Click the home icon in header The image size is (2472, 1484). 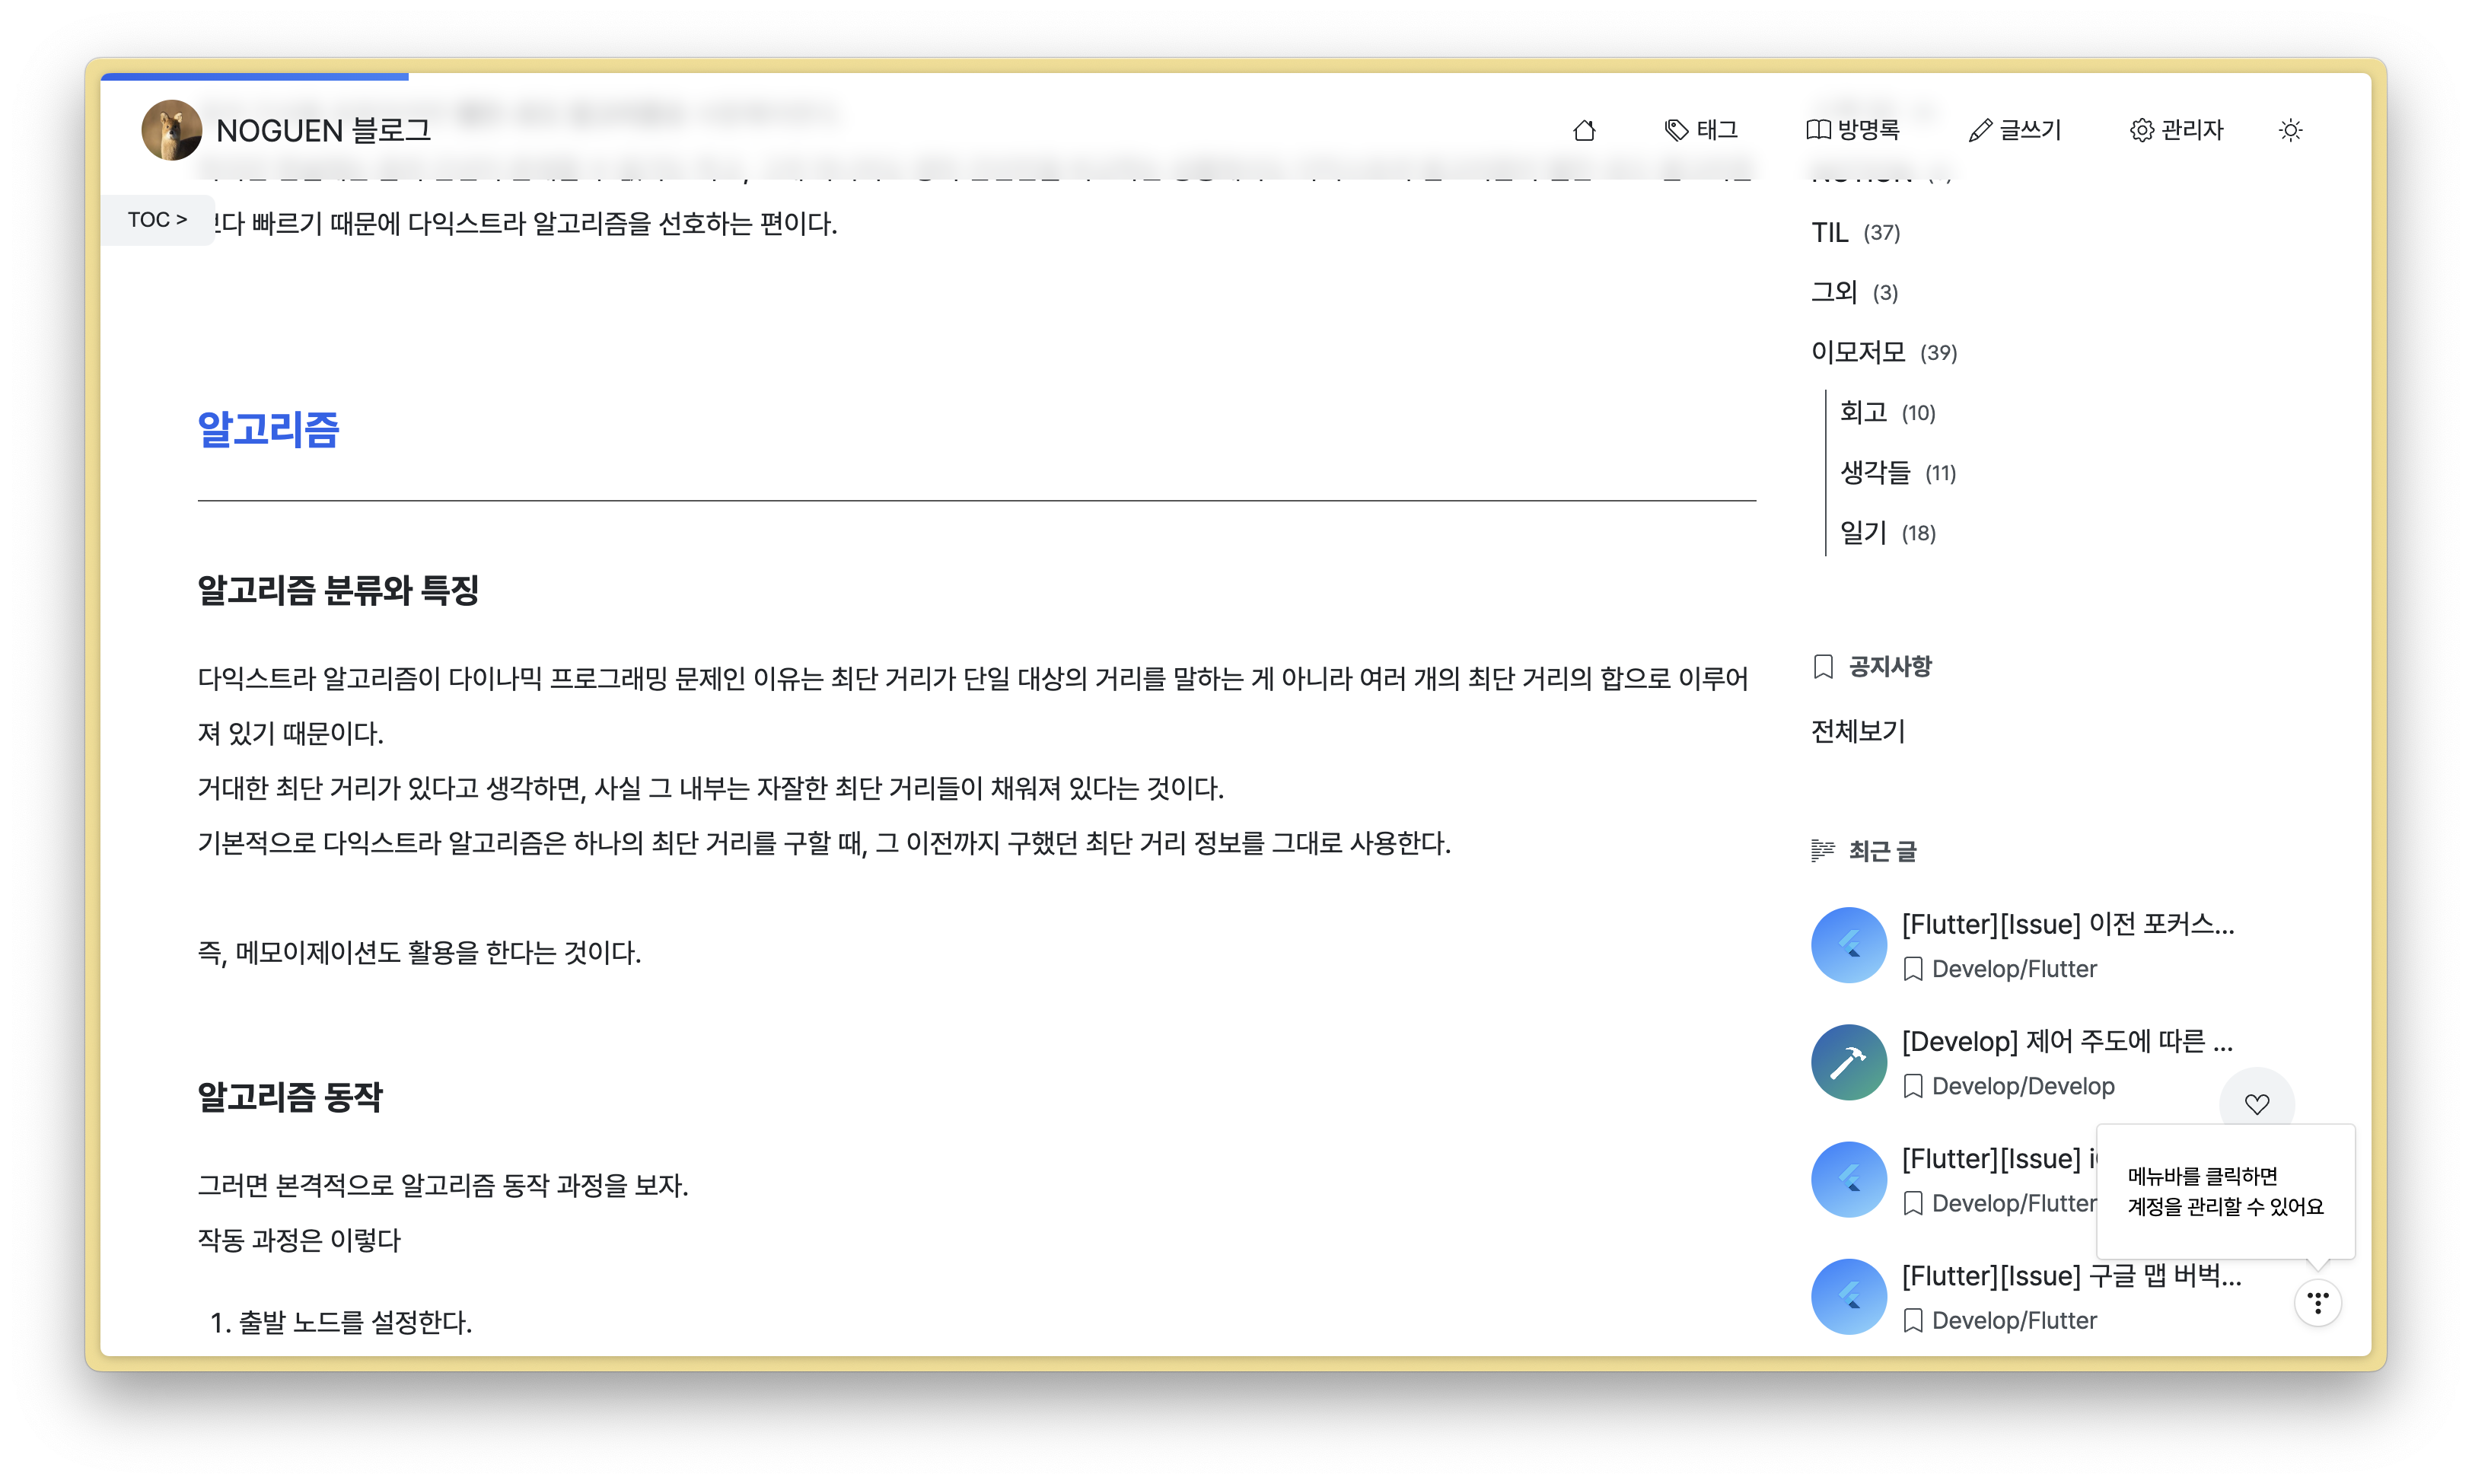(x=1584, y=130)
